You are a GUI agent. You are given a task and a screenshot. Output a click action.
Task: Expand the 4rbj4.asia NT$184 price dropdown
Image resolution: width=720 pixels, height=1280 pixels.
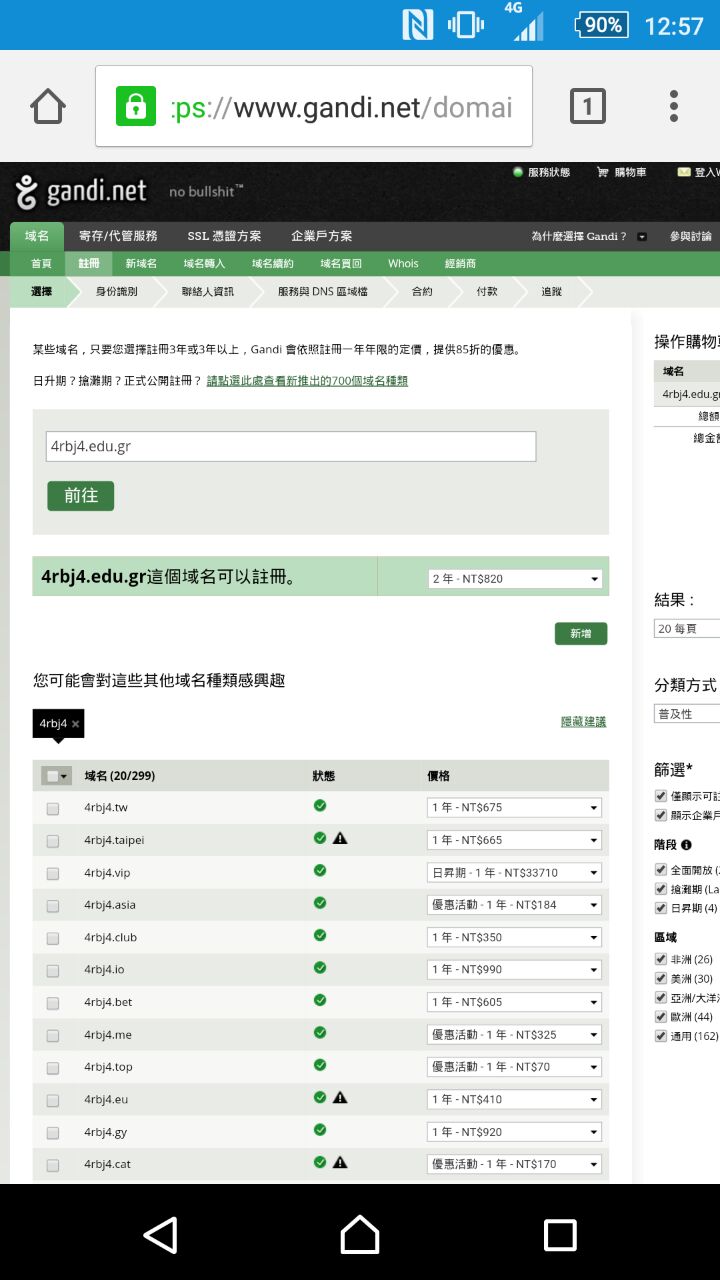pyautogui.click(x=515, y=905)
